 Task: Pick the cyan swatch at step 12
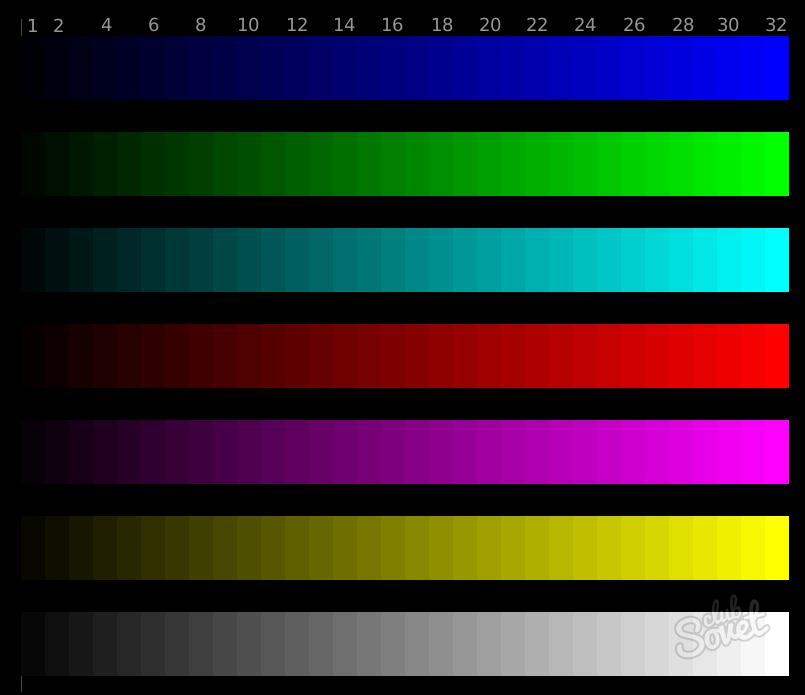coord(297,260)
